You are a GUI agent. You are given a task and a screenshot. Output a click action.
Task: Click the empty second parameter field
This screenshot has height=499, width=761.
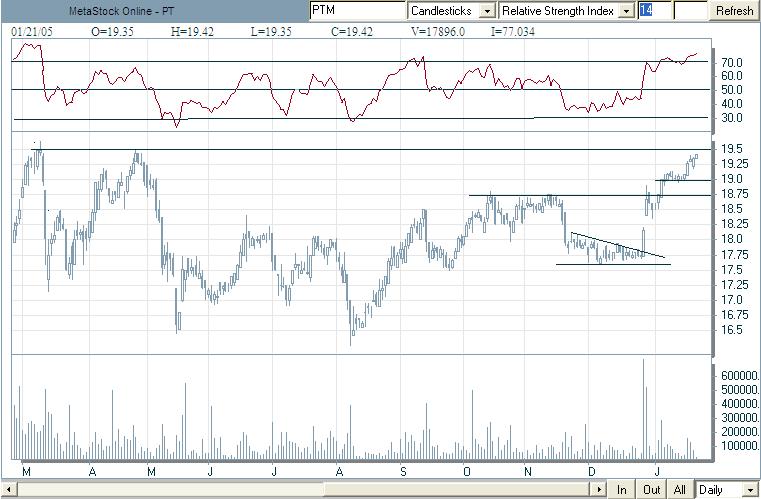pos(690,11)
